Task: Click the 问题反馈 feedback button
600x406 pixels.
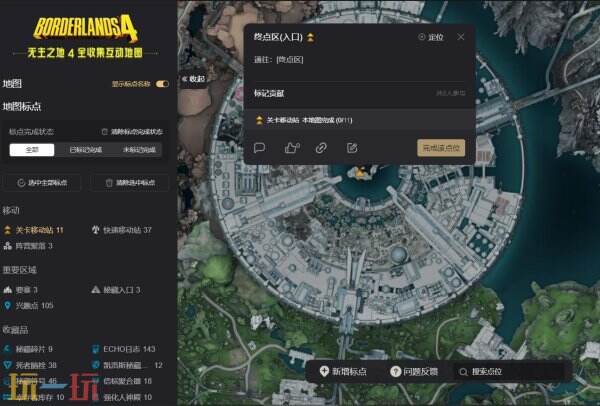Action: coord(414,372)
